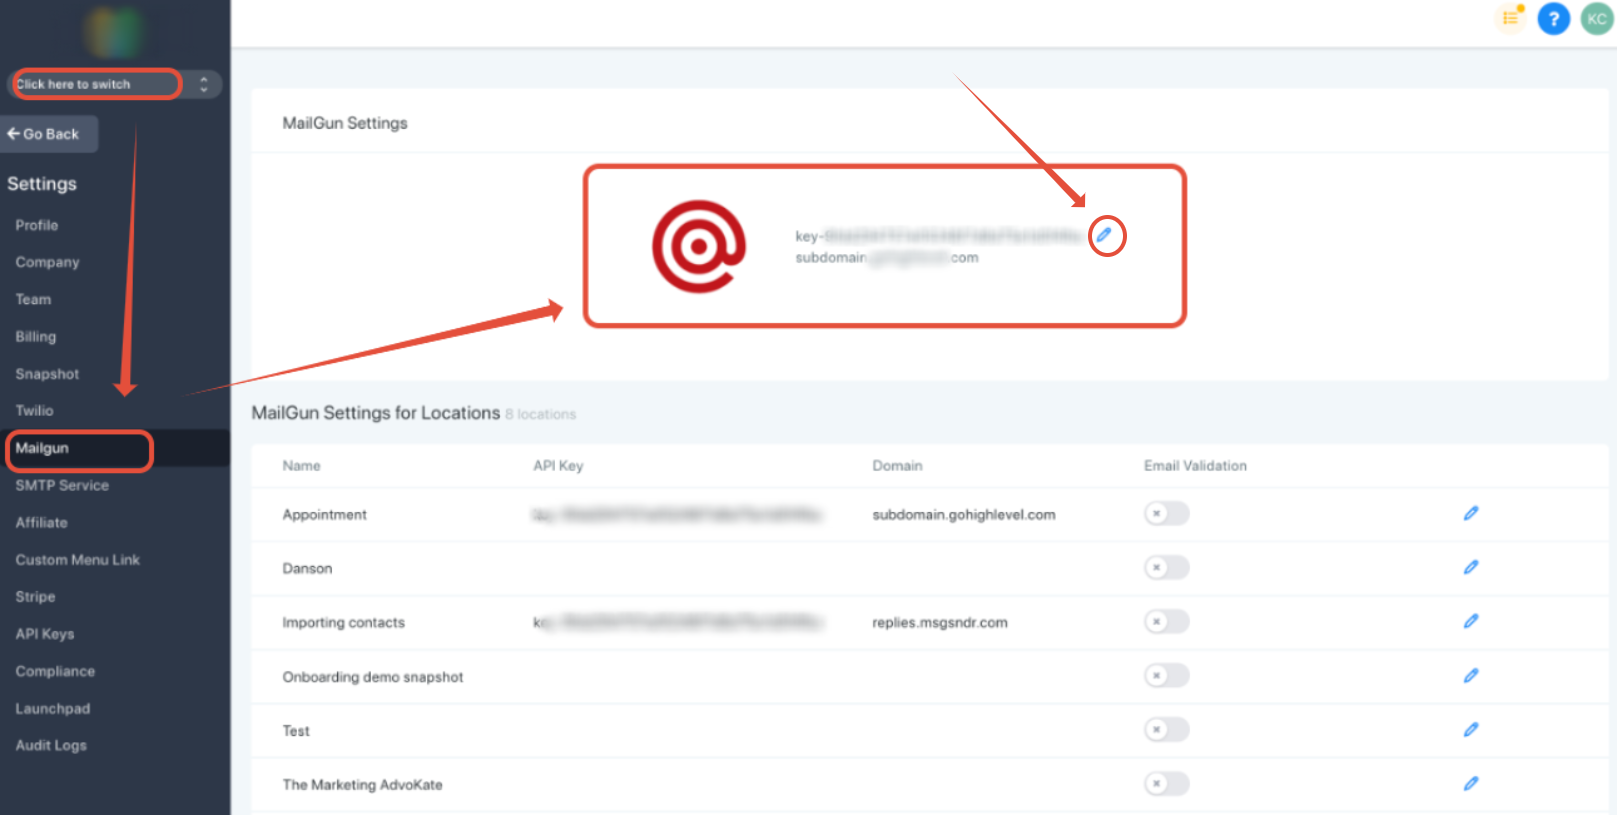Click The Marketing AdvoKate location name
The width and height of the screenshot is (1617, 815).
362,785
